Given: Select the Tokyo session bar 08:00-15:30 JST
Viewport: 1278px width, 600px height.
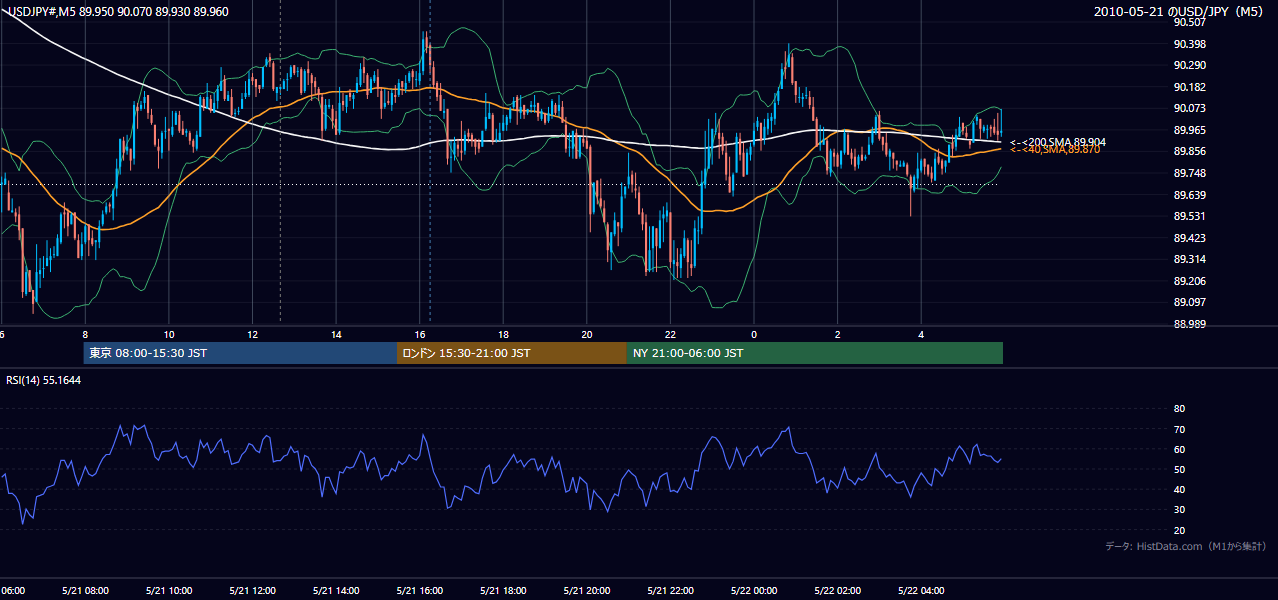Looking at the screenshot, I should (241, 353).
